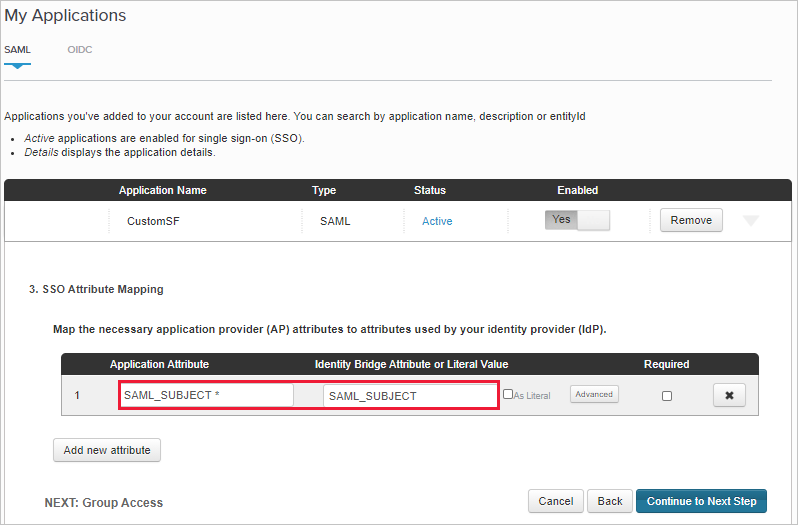Delete the SAML_SUBJECT attribute row with X icon

coord(729,395)
